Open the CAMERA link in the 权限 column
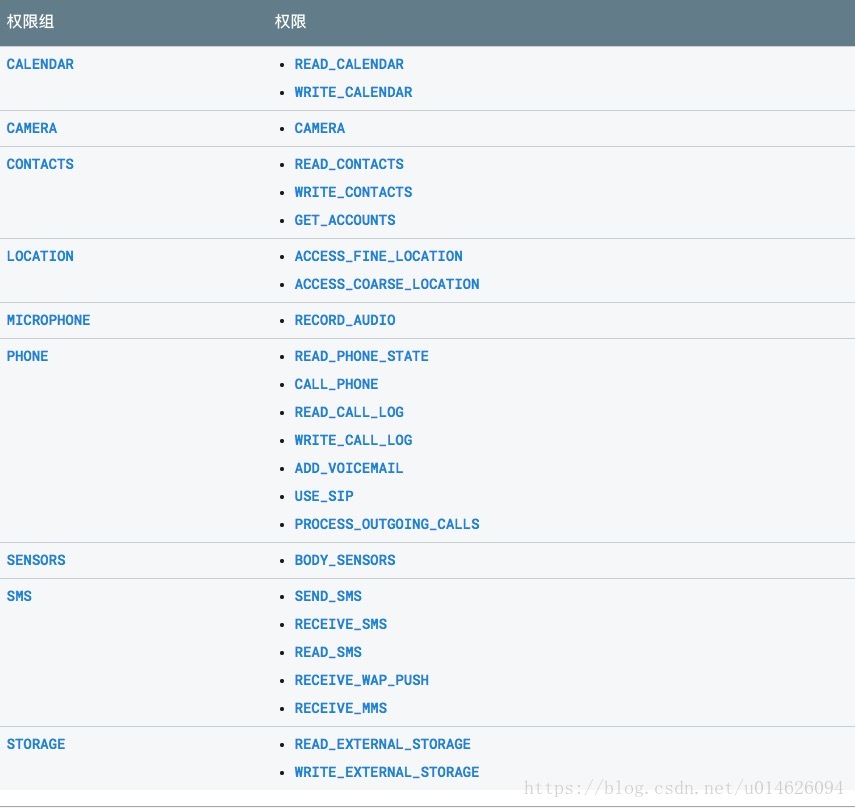855x808 pixels. (x=320, y=128)
